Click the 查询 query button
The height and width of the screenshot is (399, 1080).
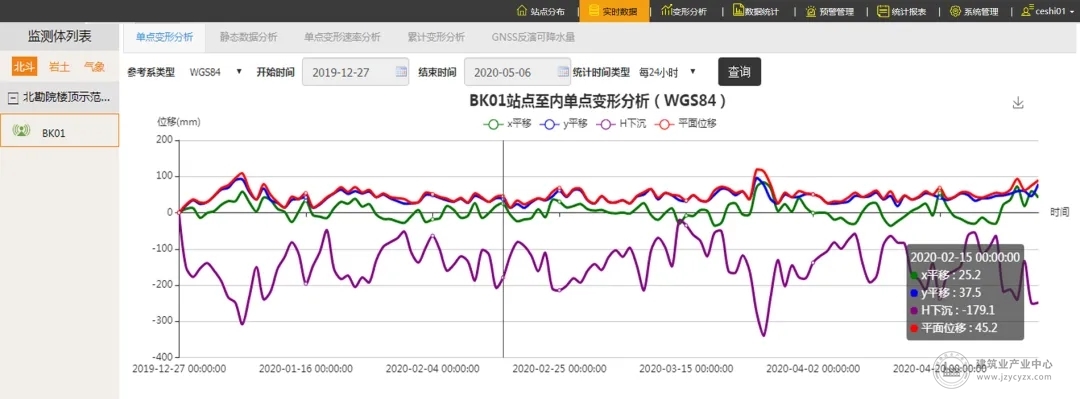tap(740, 72)
